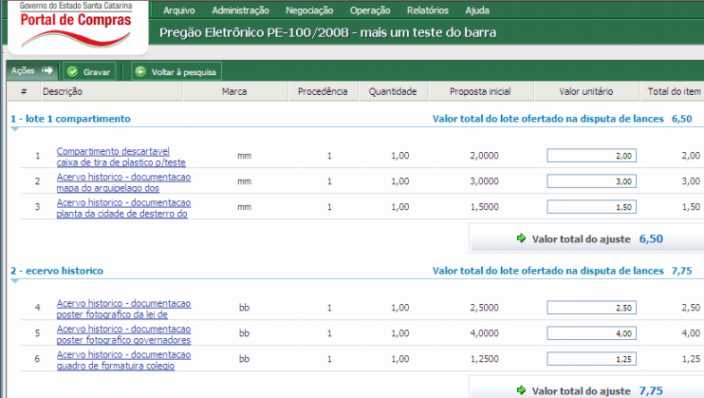Click the # column header
This screenshot has width=704, height=398.
click(24, 91)
